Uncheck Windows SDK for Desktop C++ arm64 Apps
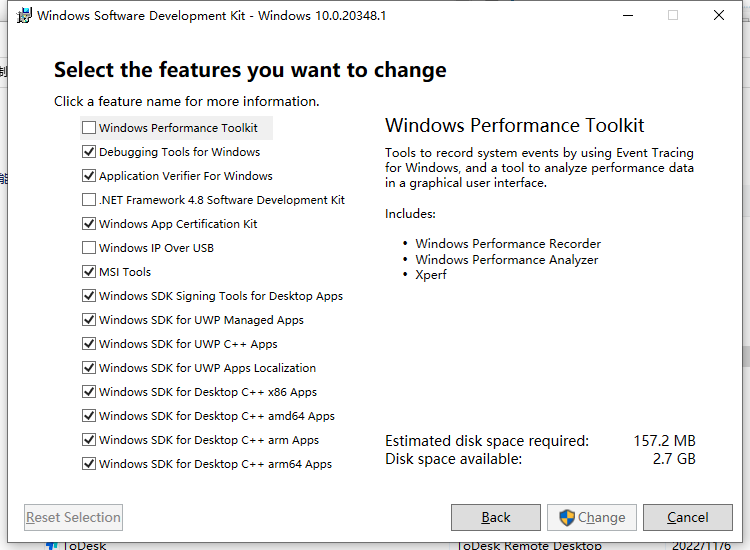 [89, 463]
